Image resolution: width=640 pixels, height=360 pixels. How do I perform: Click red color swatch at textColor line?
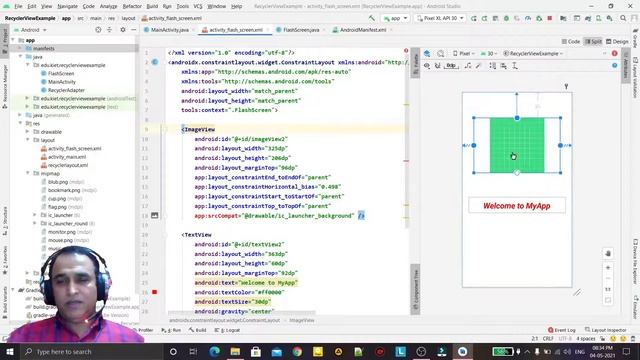pyautogui.click(x=155, y=292)
